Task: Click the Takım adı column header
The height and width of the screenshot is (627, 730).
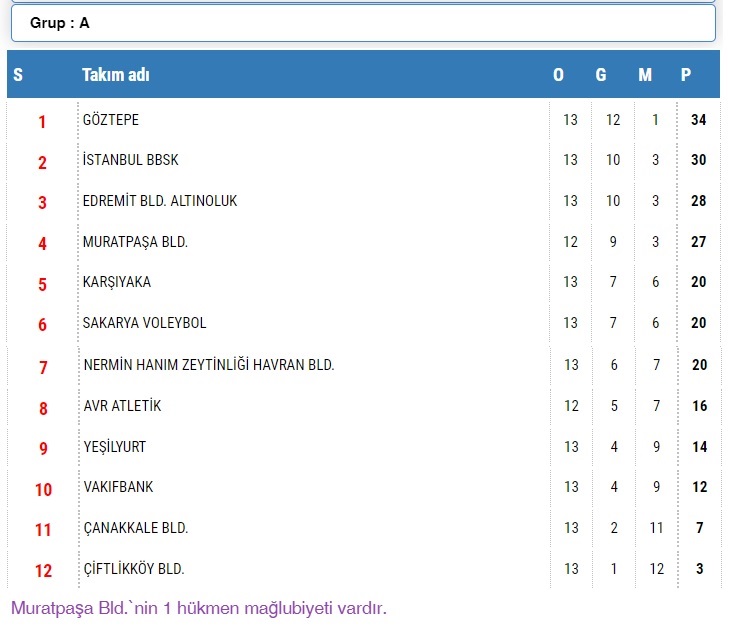Action: point(116,75)
